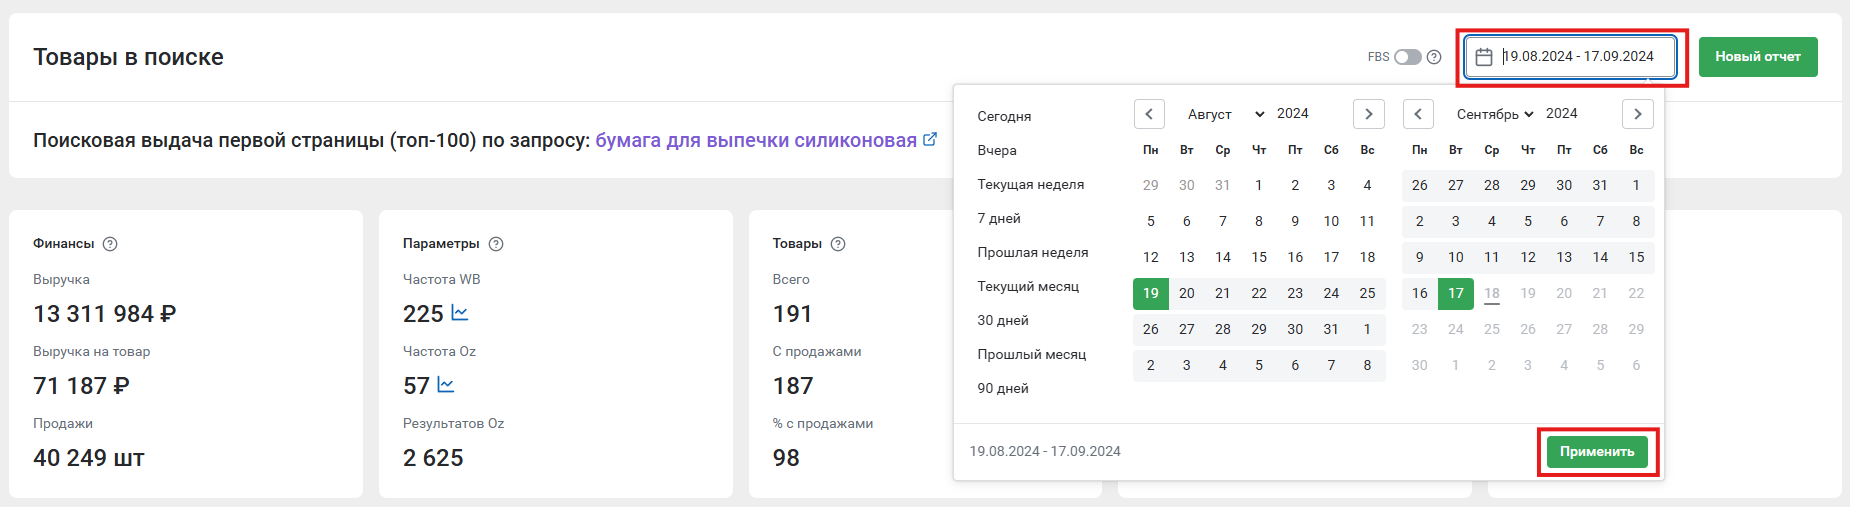Click the Новый отчет button
1850x507 pixels.
coord(1757,57)
